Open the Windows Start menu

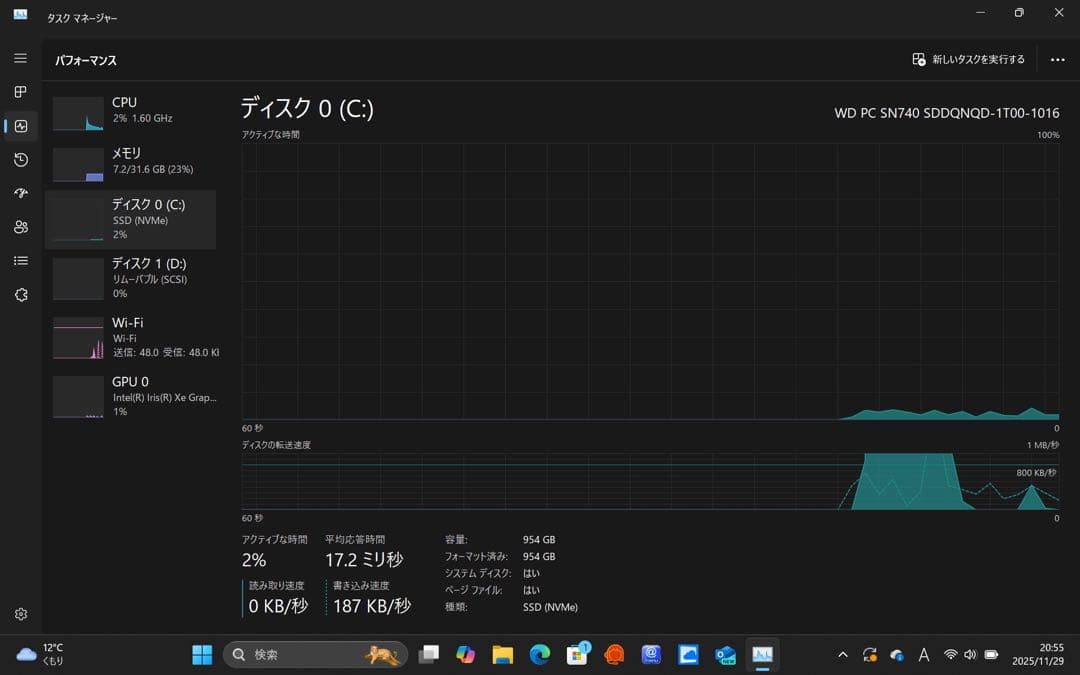tap(201, 654)
